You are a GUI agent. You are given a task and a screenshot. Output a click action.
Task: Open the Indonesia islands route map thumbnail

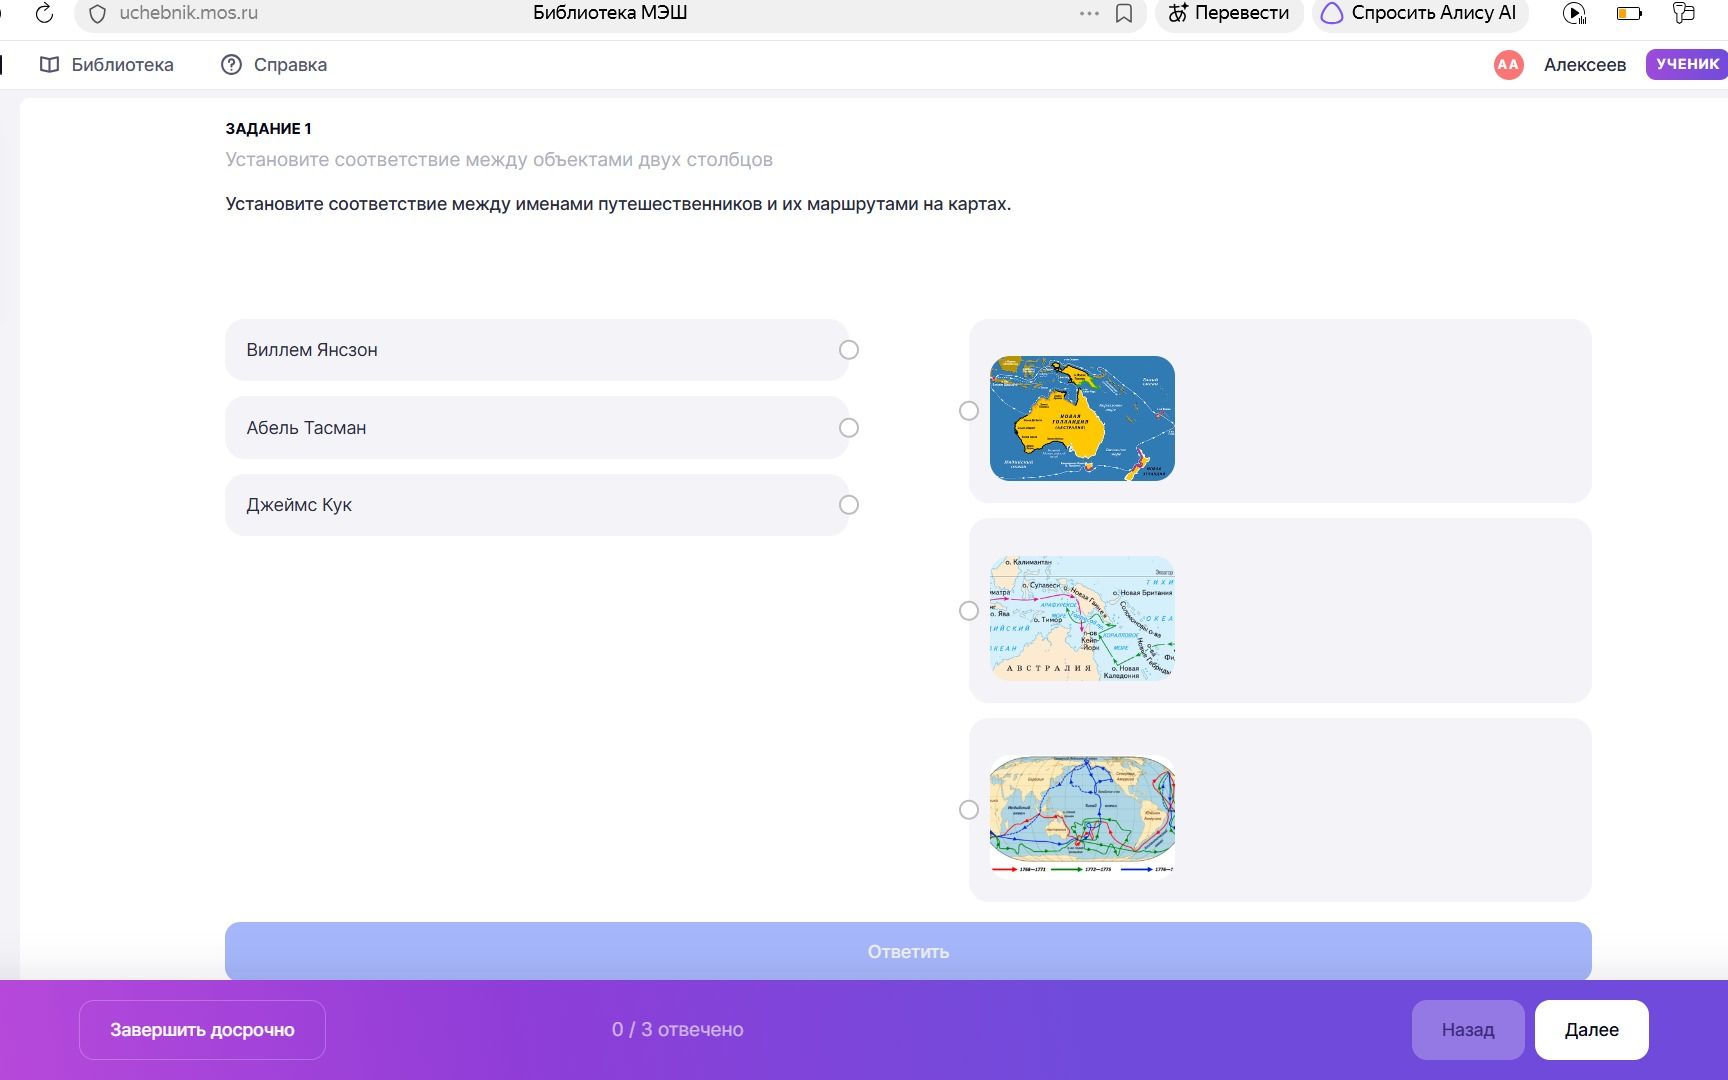click(x=1082, y=618)
